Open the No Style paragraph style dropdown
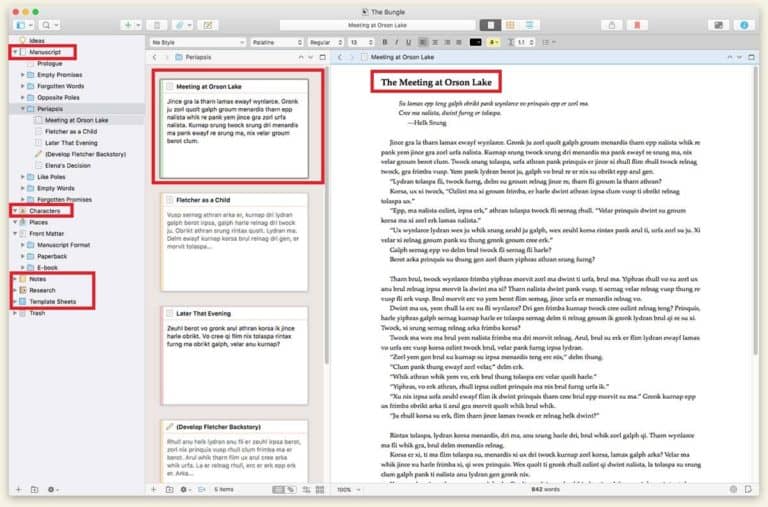This screenshot has width=768, height=507. (197, 43)
